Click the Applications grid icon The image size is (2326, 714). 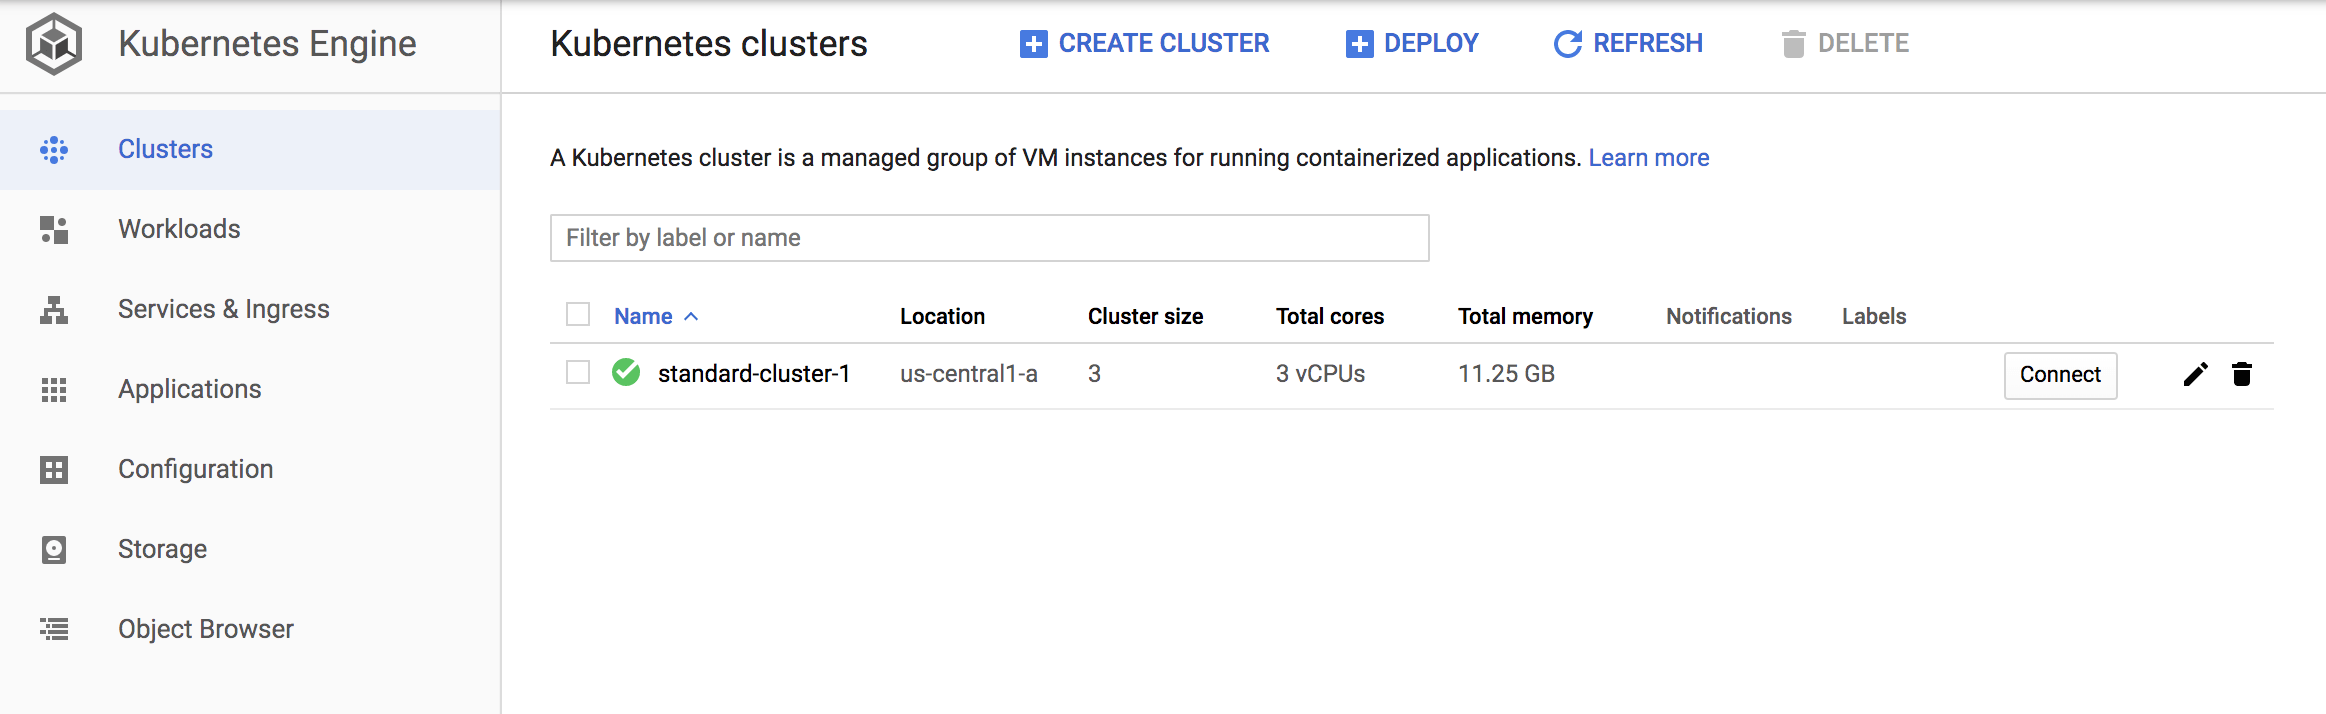pyautogui.click(x=54, y=390)
